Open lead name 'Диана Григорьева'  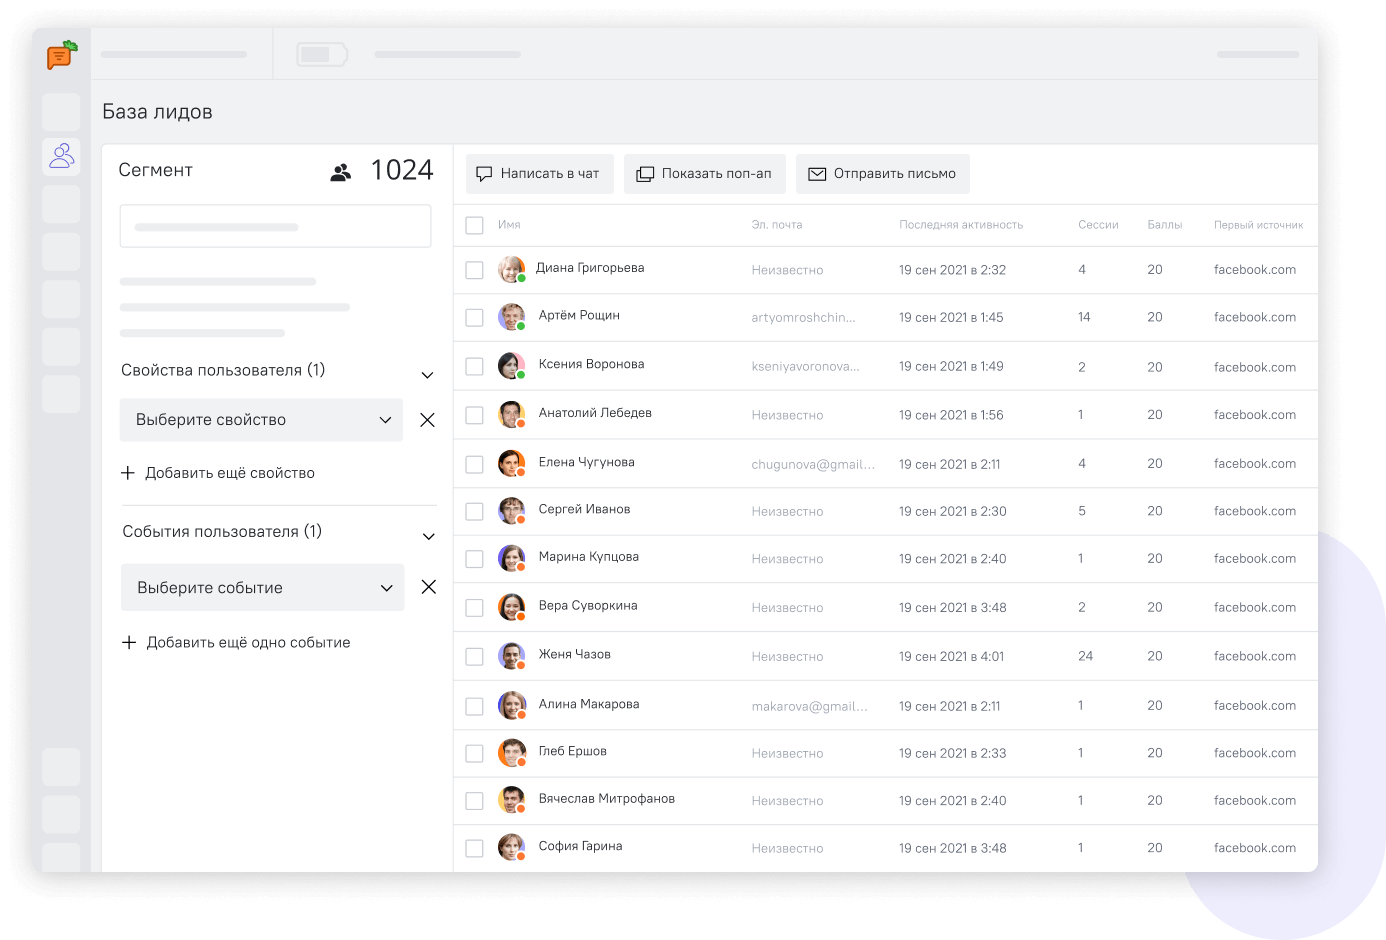pos(590,268)
